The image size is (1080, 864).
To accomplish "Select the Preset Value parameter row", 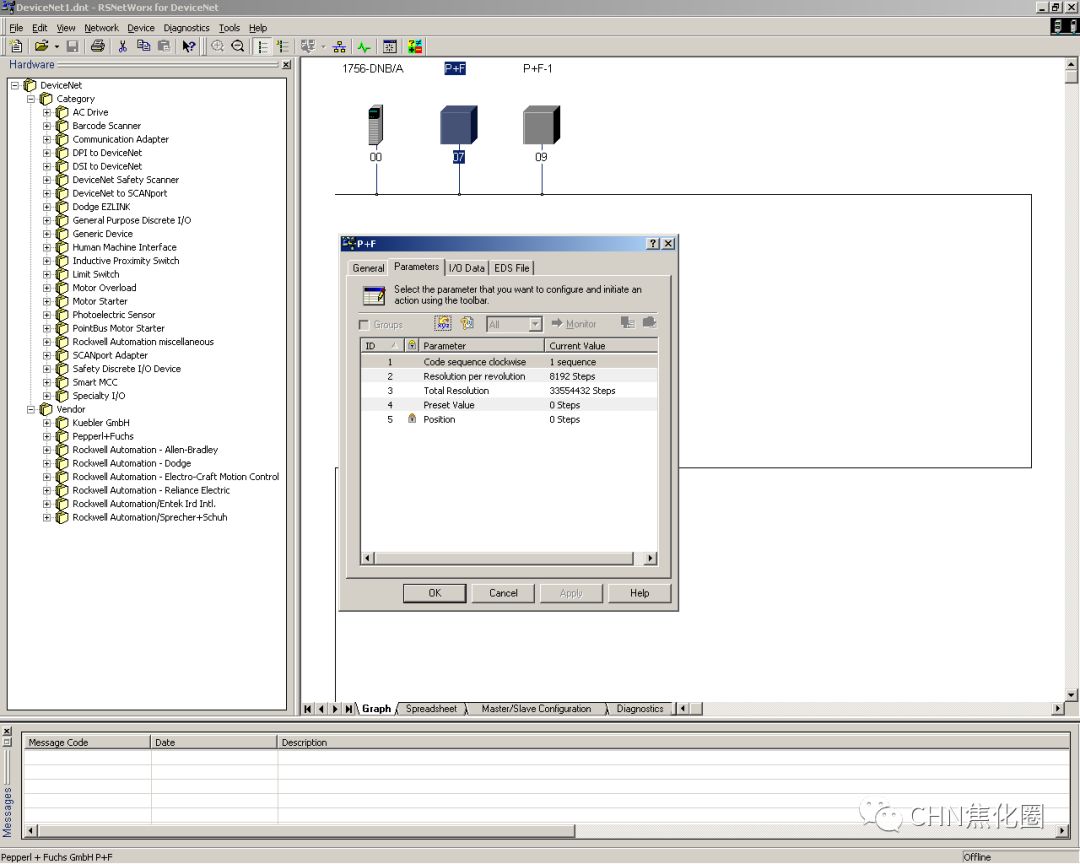I will 509,405.
